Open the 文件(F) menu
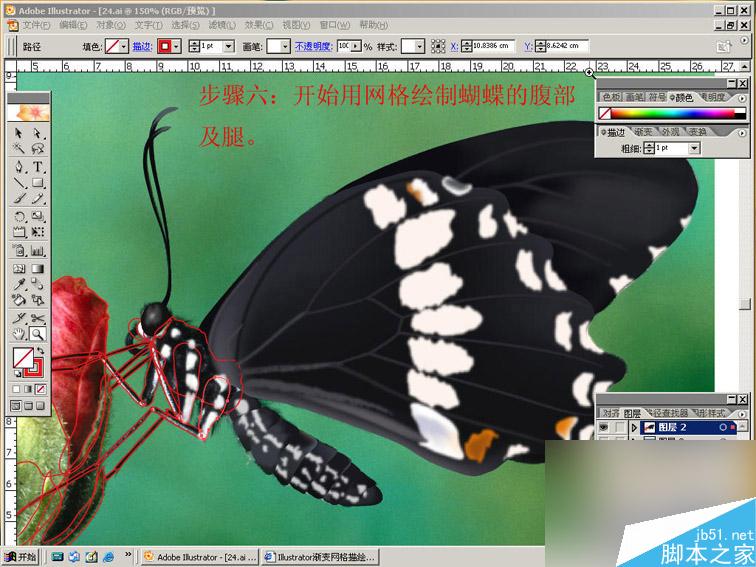The image size is (756, 567). pos(37,25)
